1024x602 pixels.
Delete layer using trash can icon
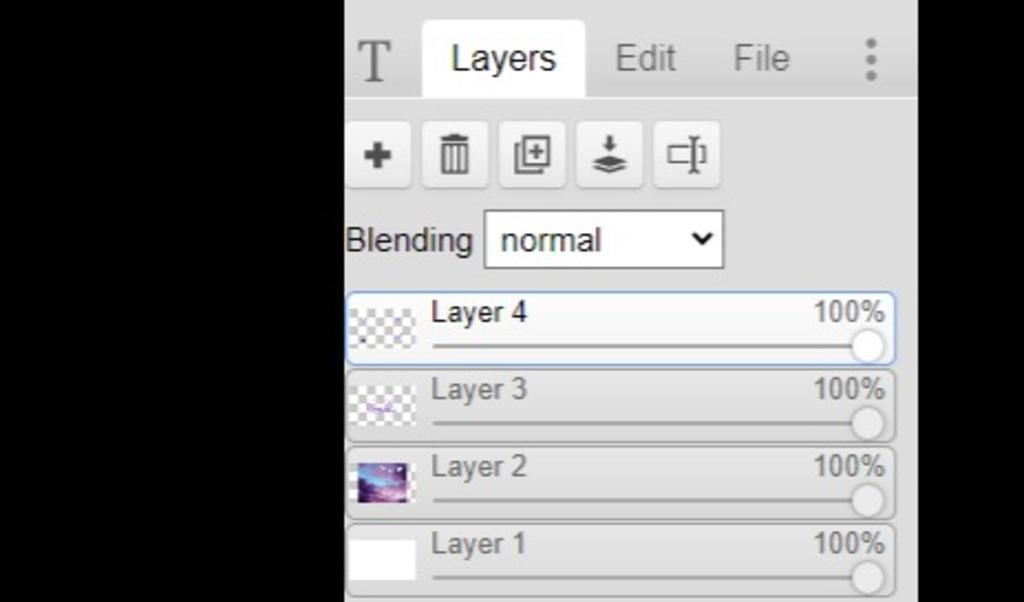click(455, 155)
